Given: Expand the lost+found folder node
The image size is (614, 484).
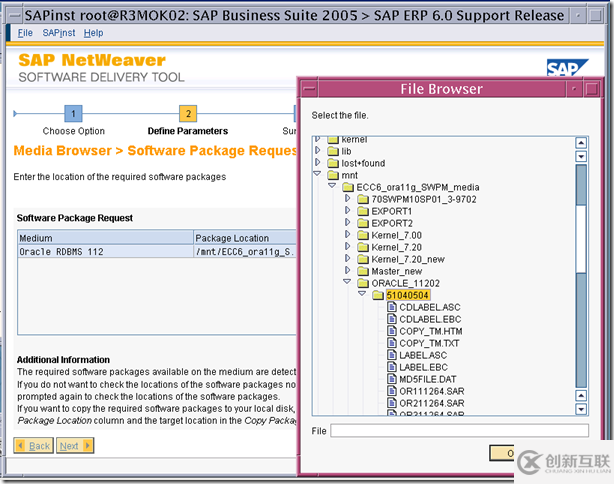Looking at the screenshot, I should point(318,162).
